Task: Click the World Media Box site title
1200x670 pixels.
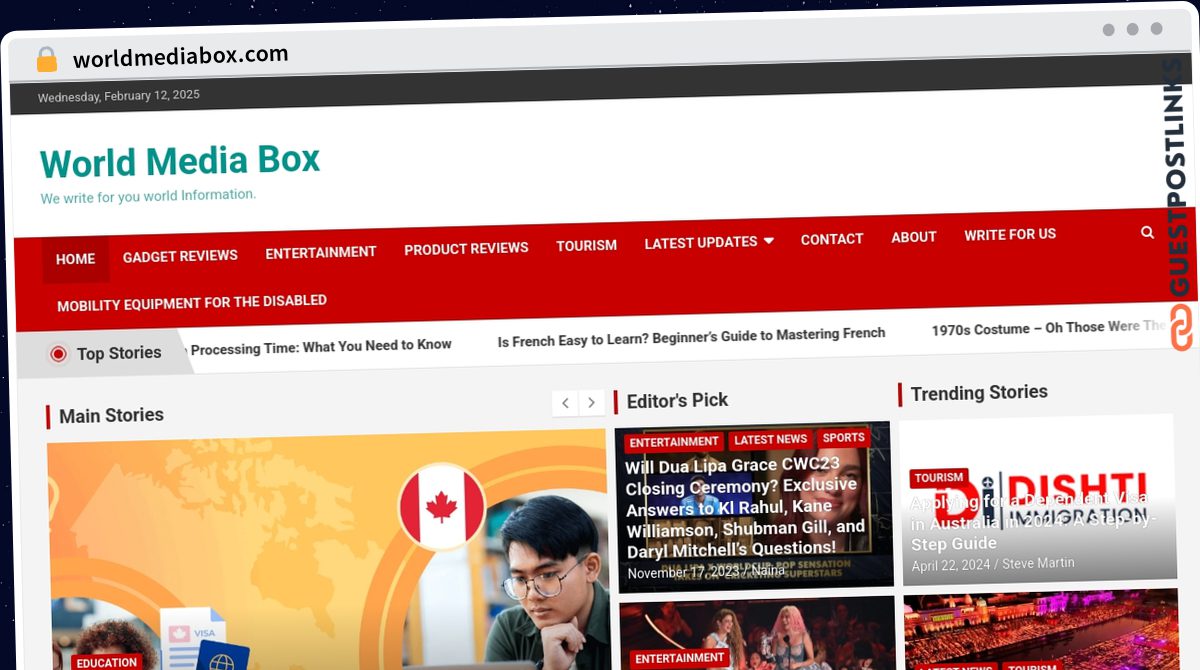Action: pyautogui.click(x=180, y=161)
